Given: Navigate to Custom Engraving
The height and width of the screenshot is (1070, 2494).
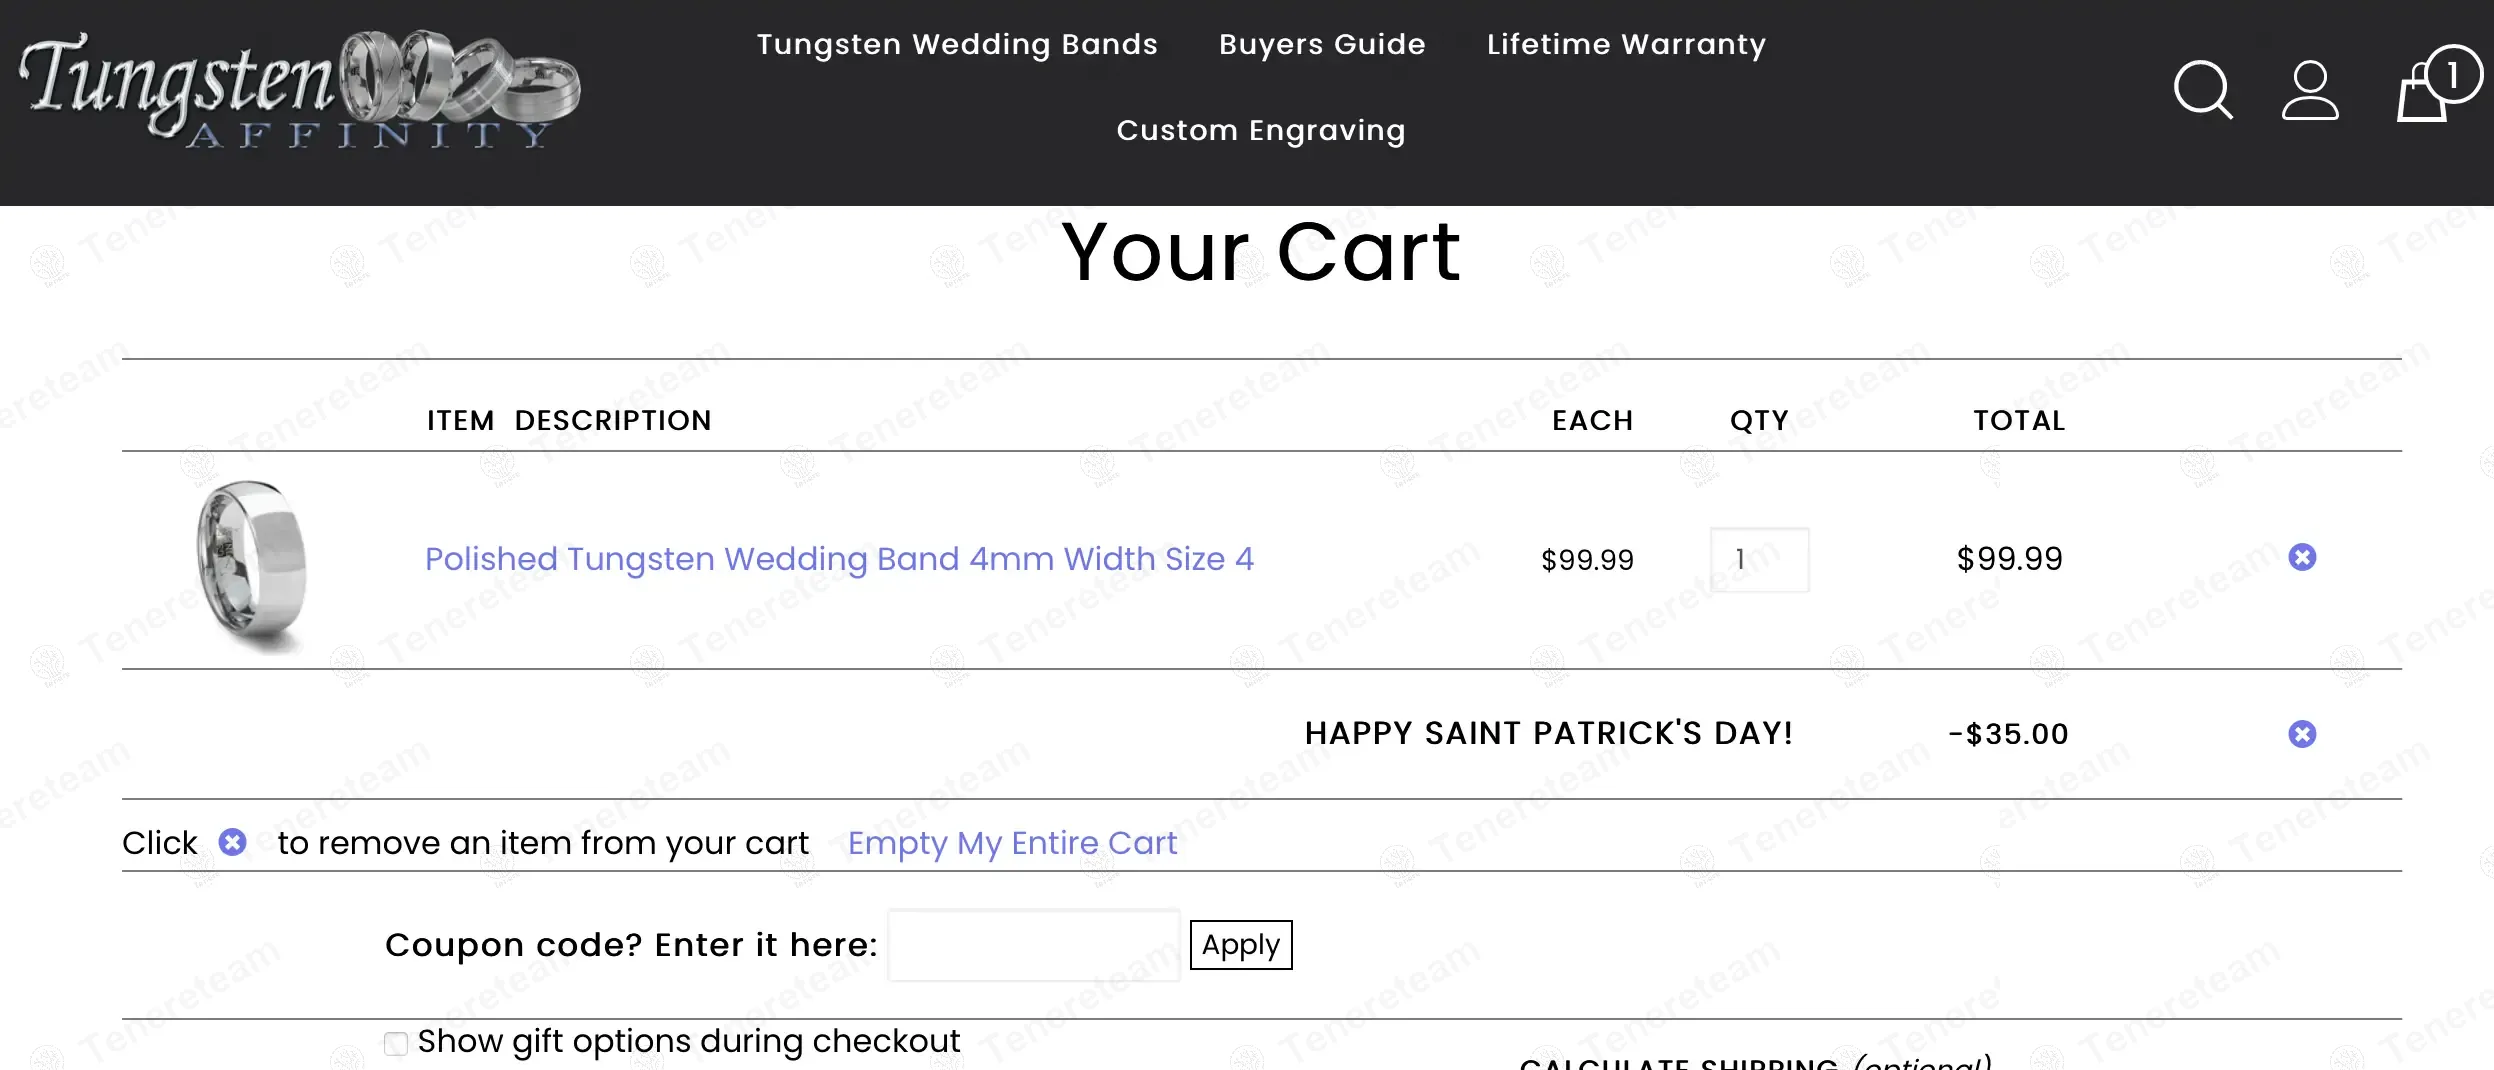Looking at the screenshot, I should click(x=1260, y=131).
